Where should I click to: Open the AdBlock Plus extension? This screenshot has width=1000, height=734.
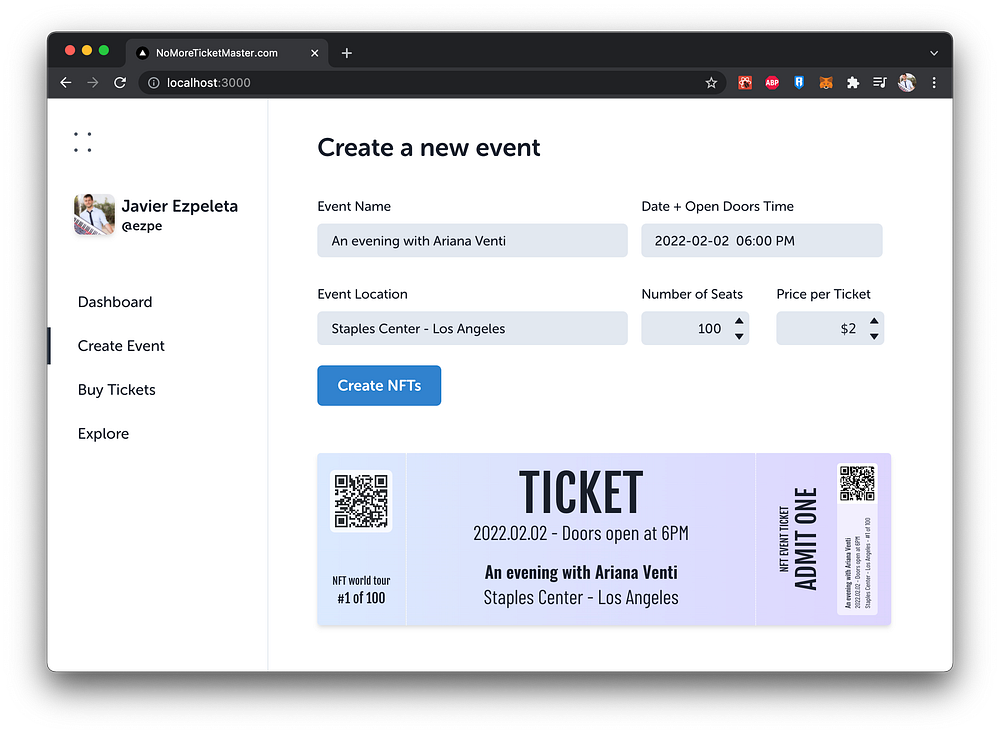pyautogui.click(x=772, y=83)
